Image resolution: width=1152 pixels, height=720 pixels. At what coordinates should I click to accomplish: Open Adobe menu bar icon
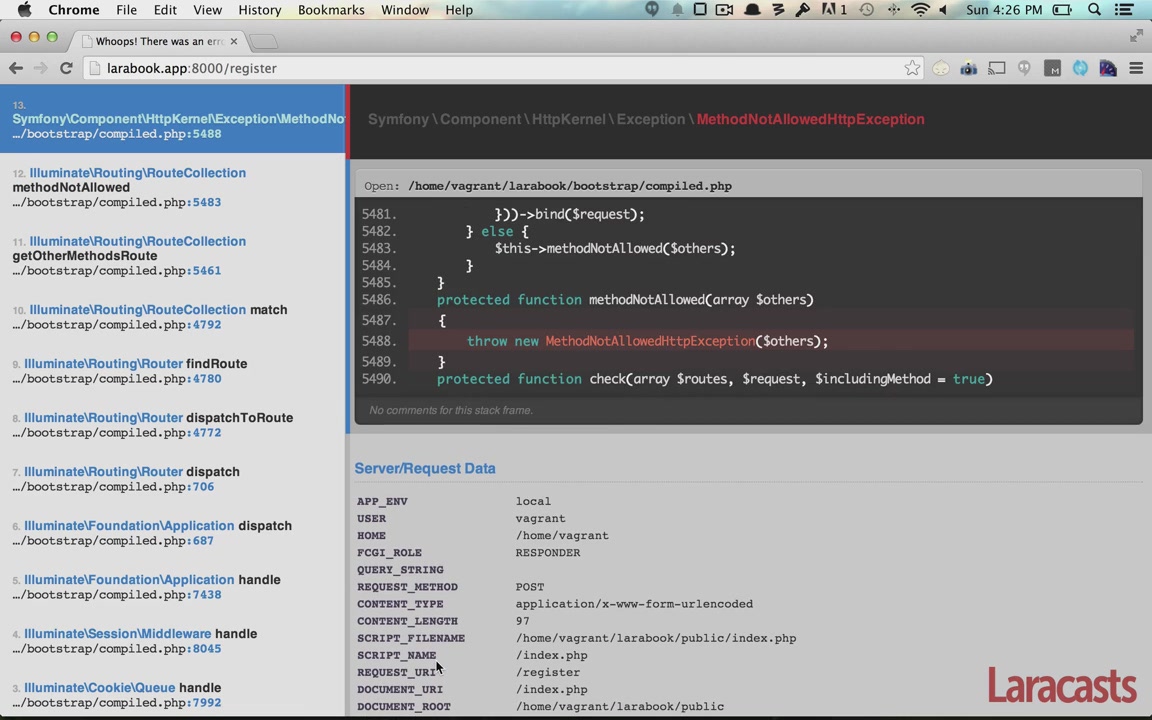pos(834,10)
